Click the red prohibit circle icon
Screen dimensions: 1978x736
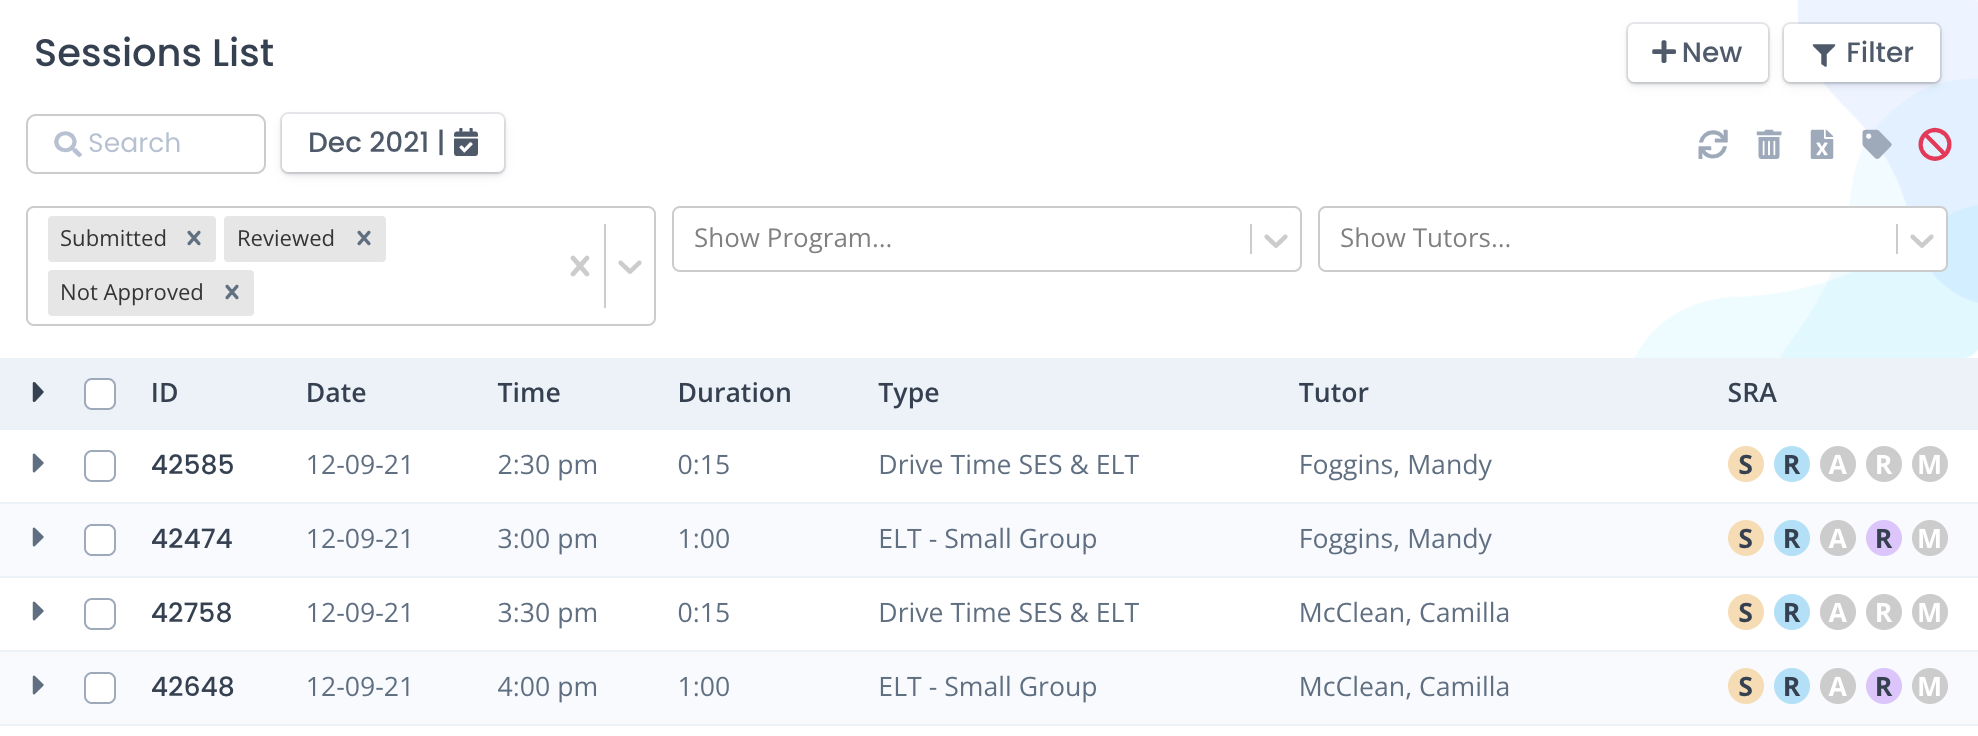pyautogui.click(x=1935, y=145)
